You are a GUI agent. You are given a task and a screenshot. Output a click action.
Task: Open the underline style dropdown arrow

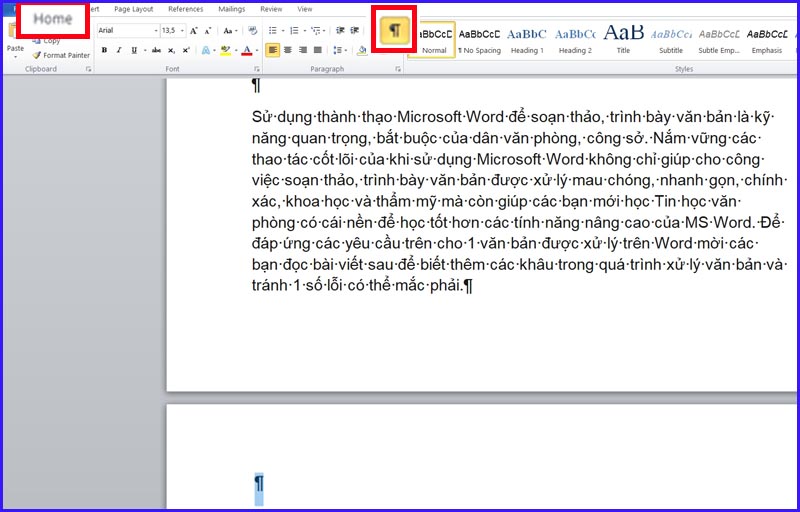145,50
